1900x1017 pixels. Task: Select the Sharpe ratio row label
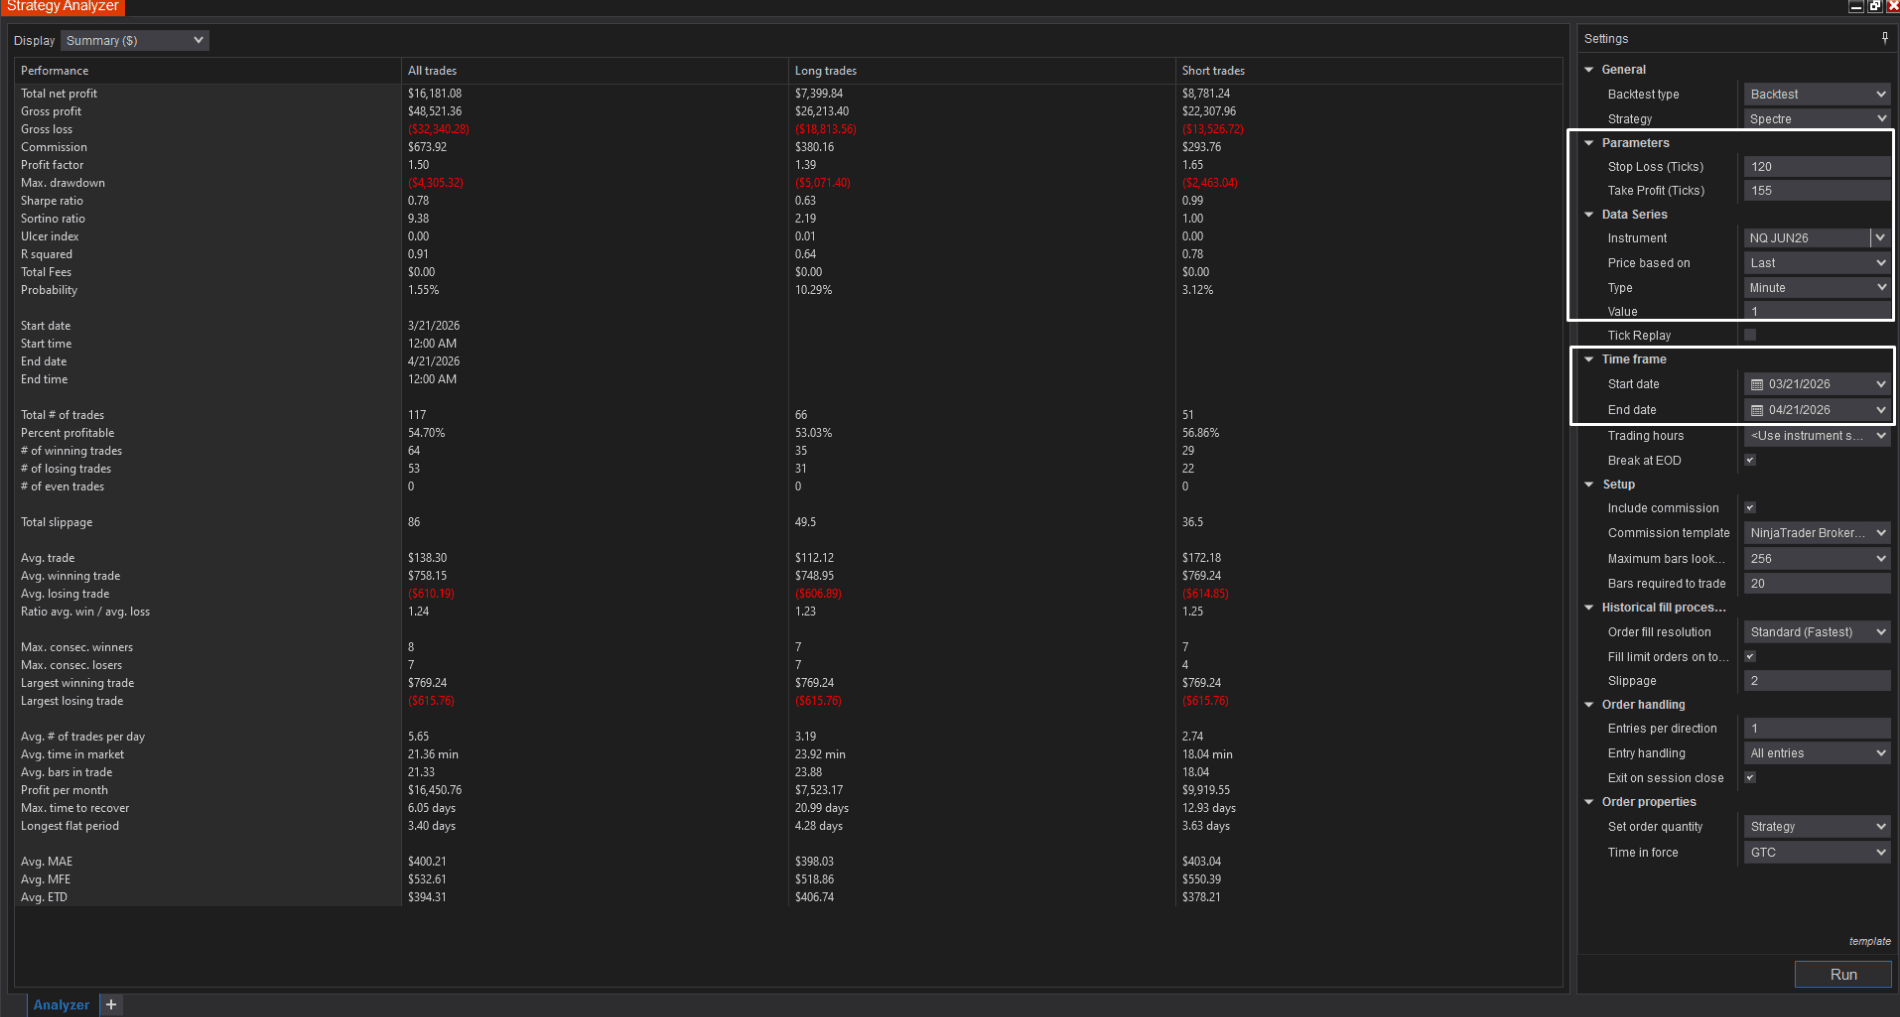52,201
